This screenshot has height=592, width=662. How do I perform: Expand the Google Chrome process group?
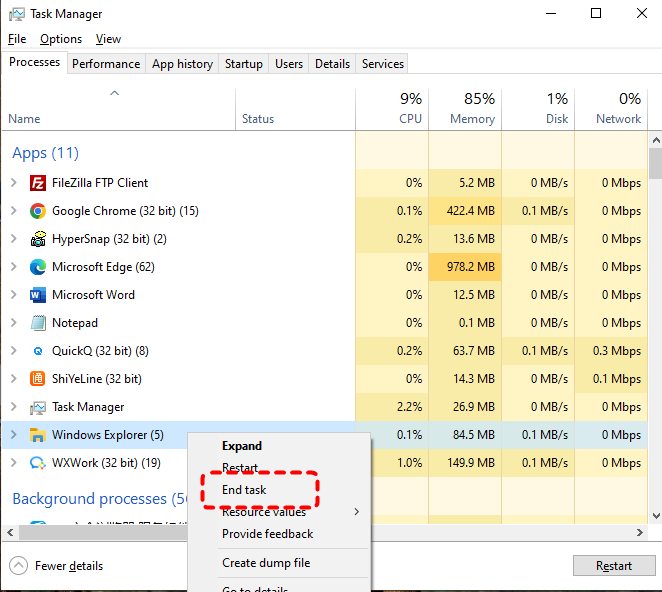(x=14, y=211)
